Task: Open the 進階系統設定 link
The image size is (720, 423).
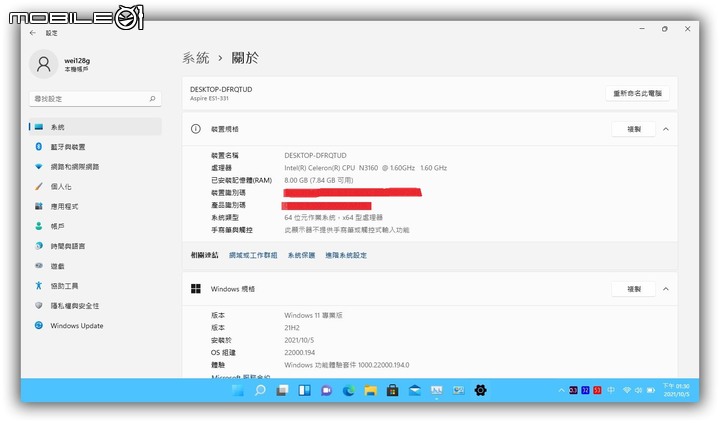Action: click(x=346, y=255)
